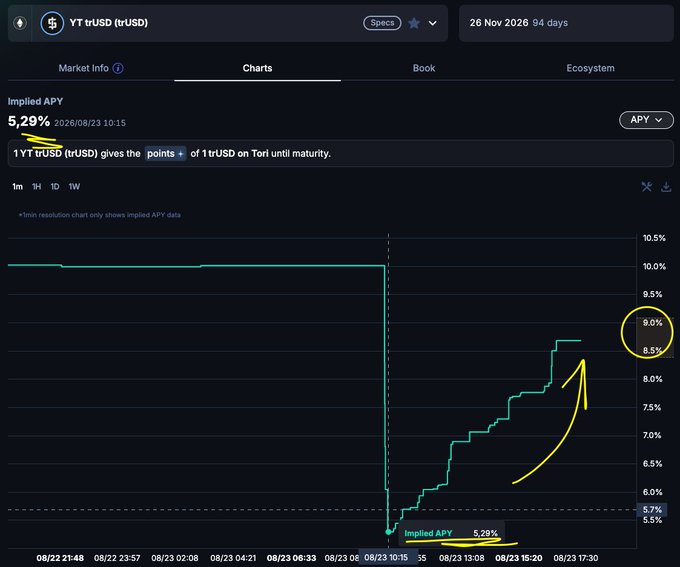The width and height of the screenshot is (680, 567).
Task: Select the 1H chart resolution
Action: (36, 187)
